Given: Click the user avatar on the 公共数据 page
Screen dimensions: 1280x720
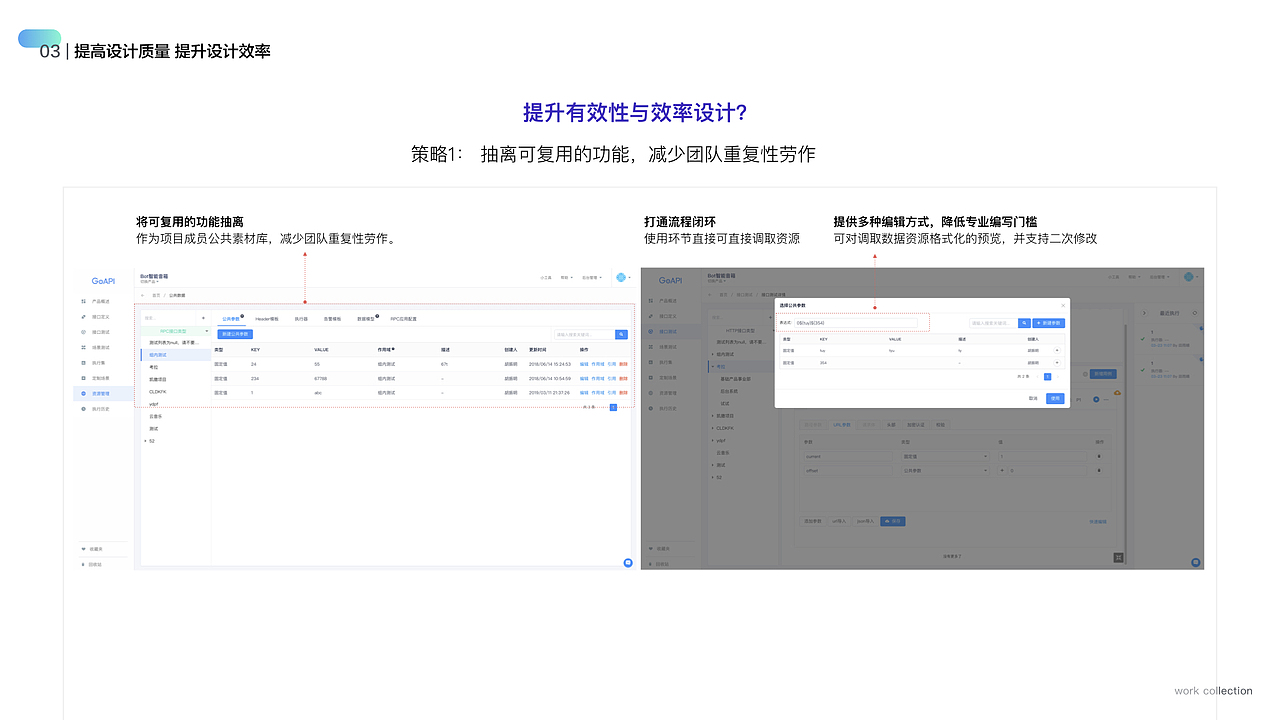Looking at the screenshot, I should (x=621, y=277).
